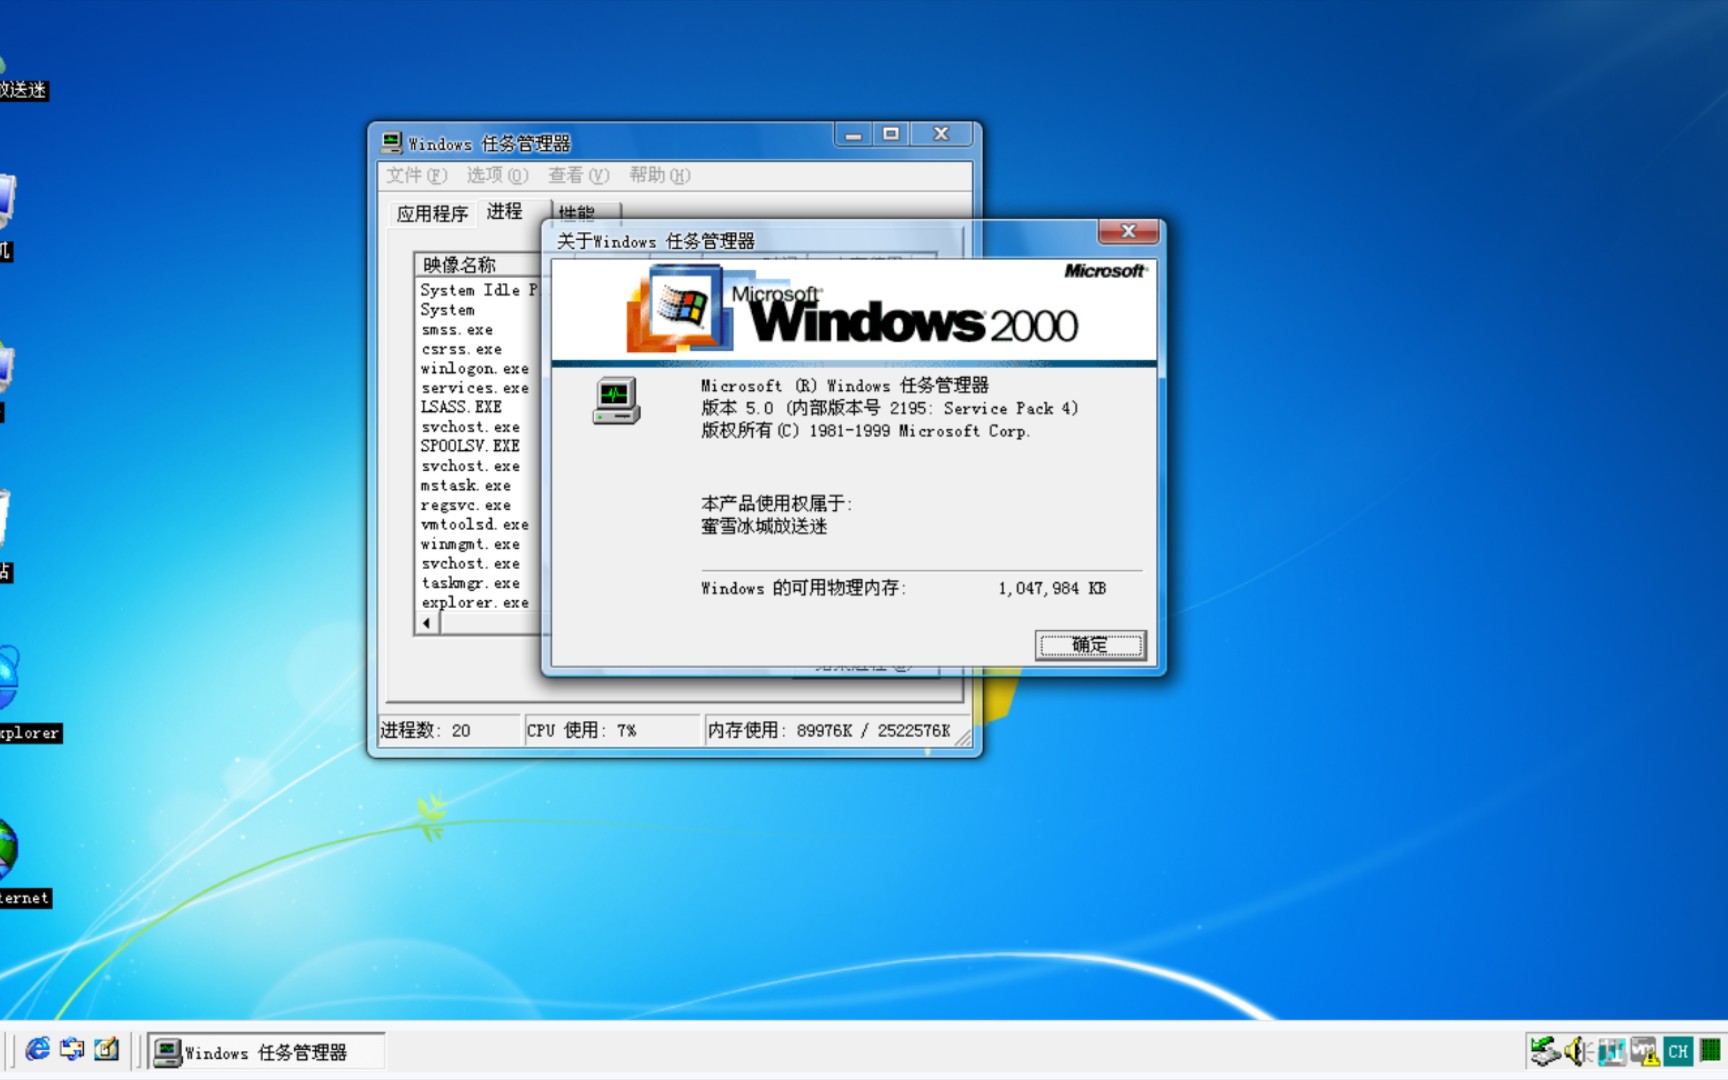This screenshot has width=1728, height=1080.
Task: Select the vmtoolsd.exe process
Action: (x=474, y=524)
